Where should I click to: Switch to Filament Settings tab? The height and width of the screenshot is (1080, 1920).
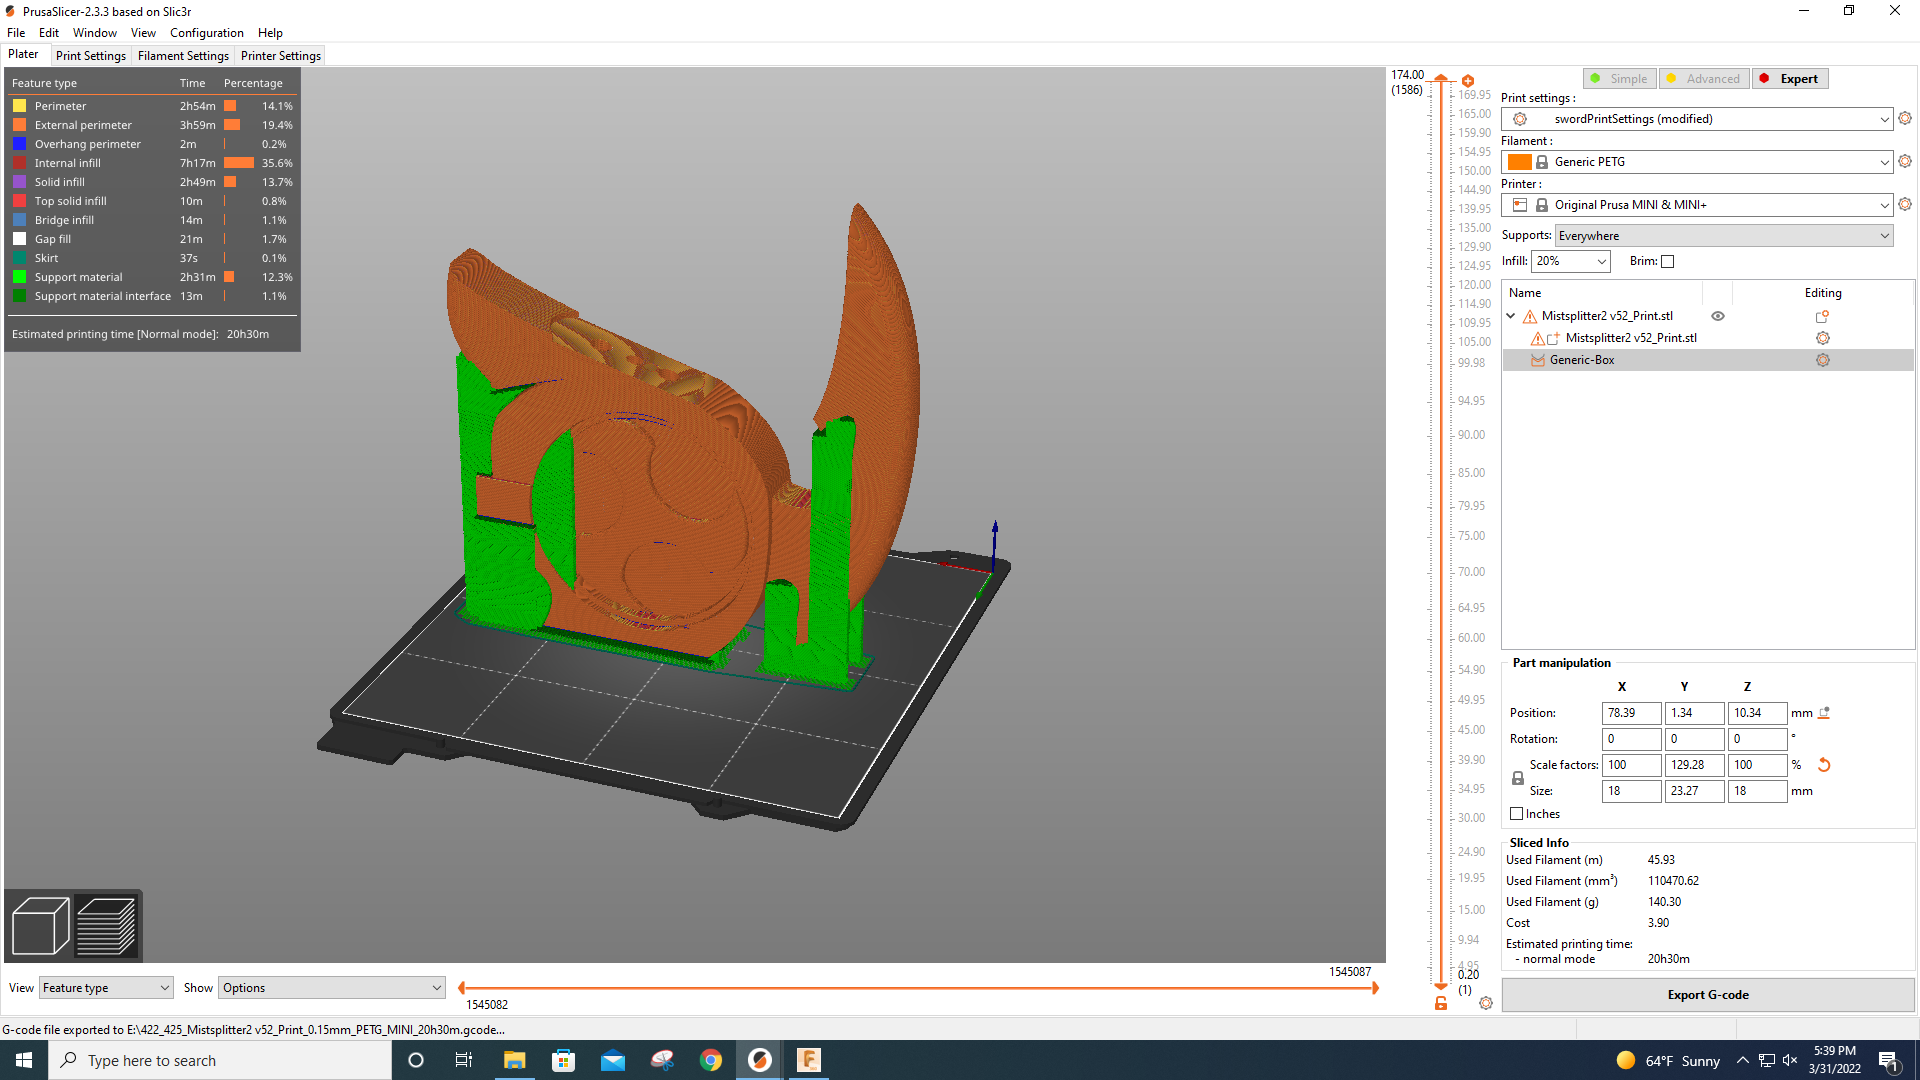click(x=183, y=56)
